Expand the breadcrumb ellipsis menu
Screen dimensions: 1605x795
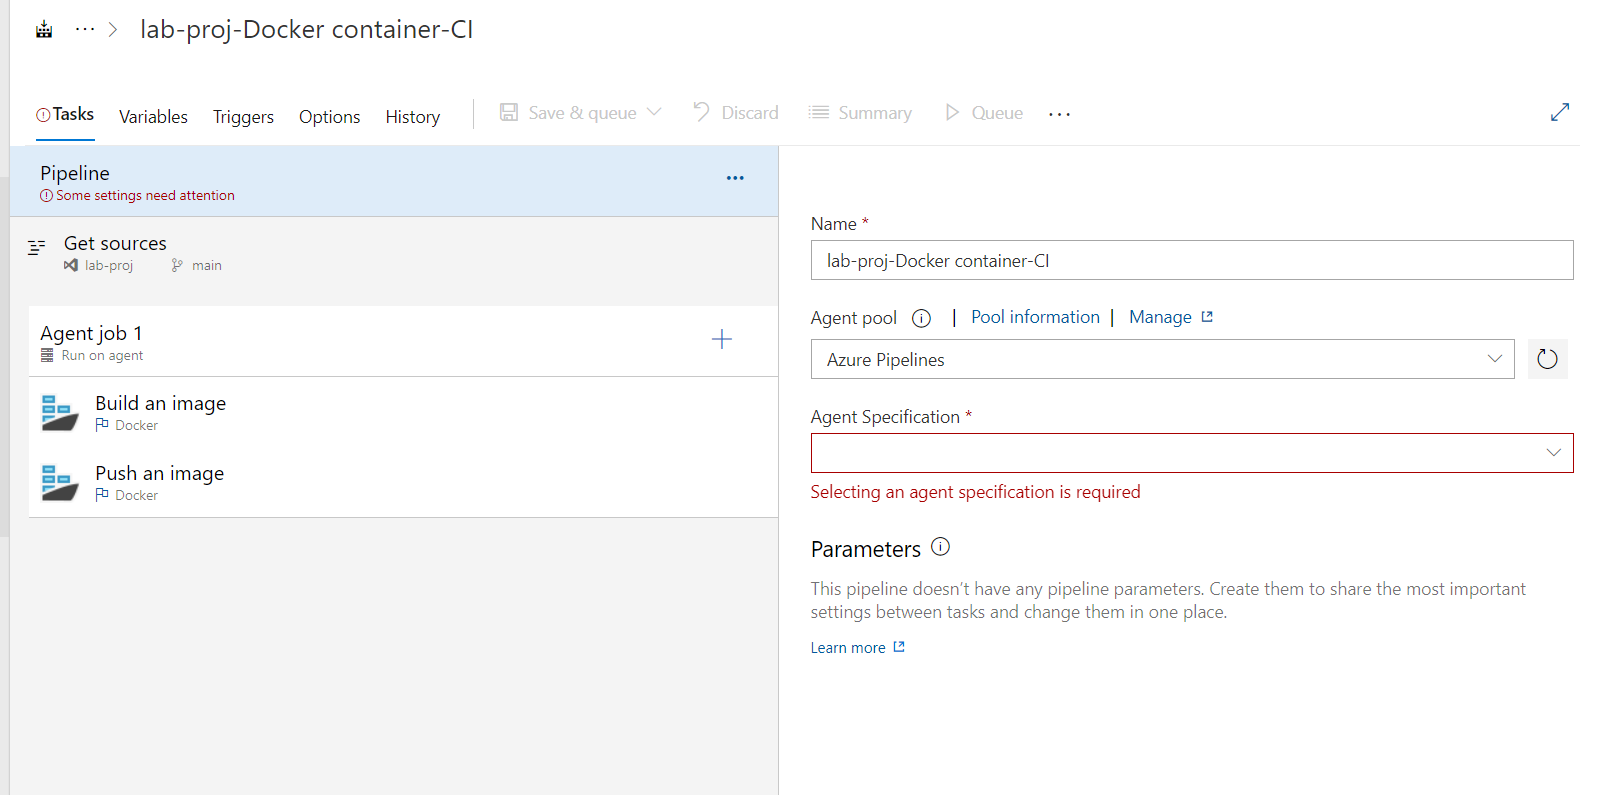point(85,29)
